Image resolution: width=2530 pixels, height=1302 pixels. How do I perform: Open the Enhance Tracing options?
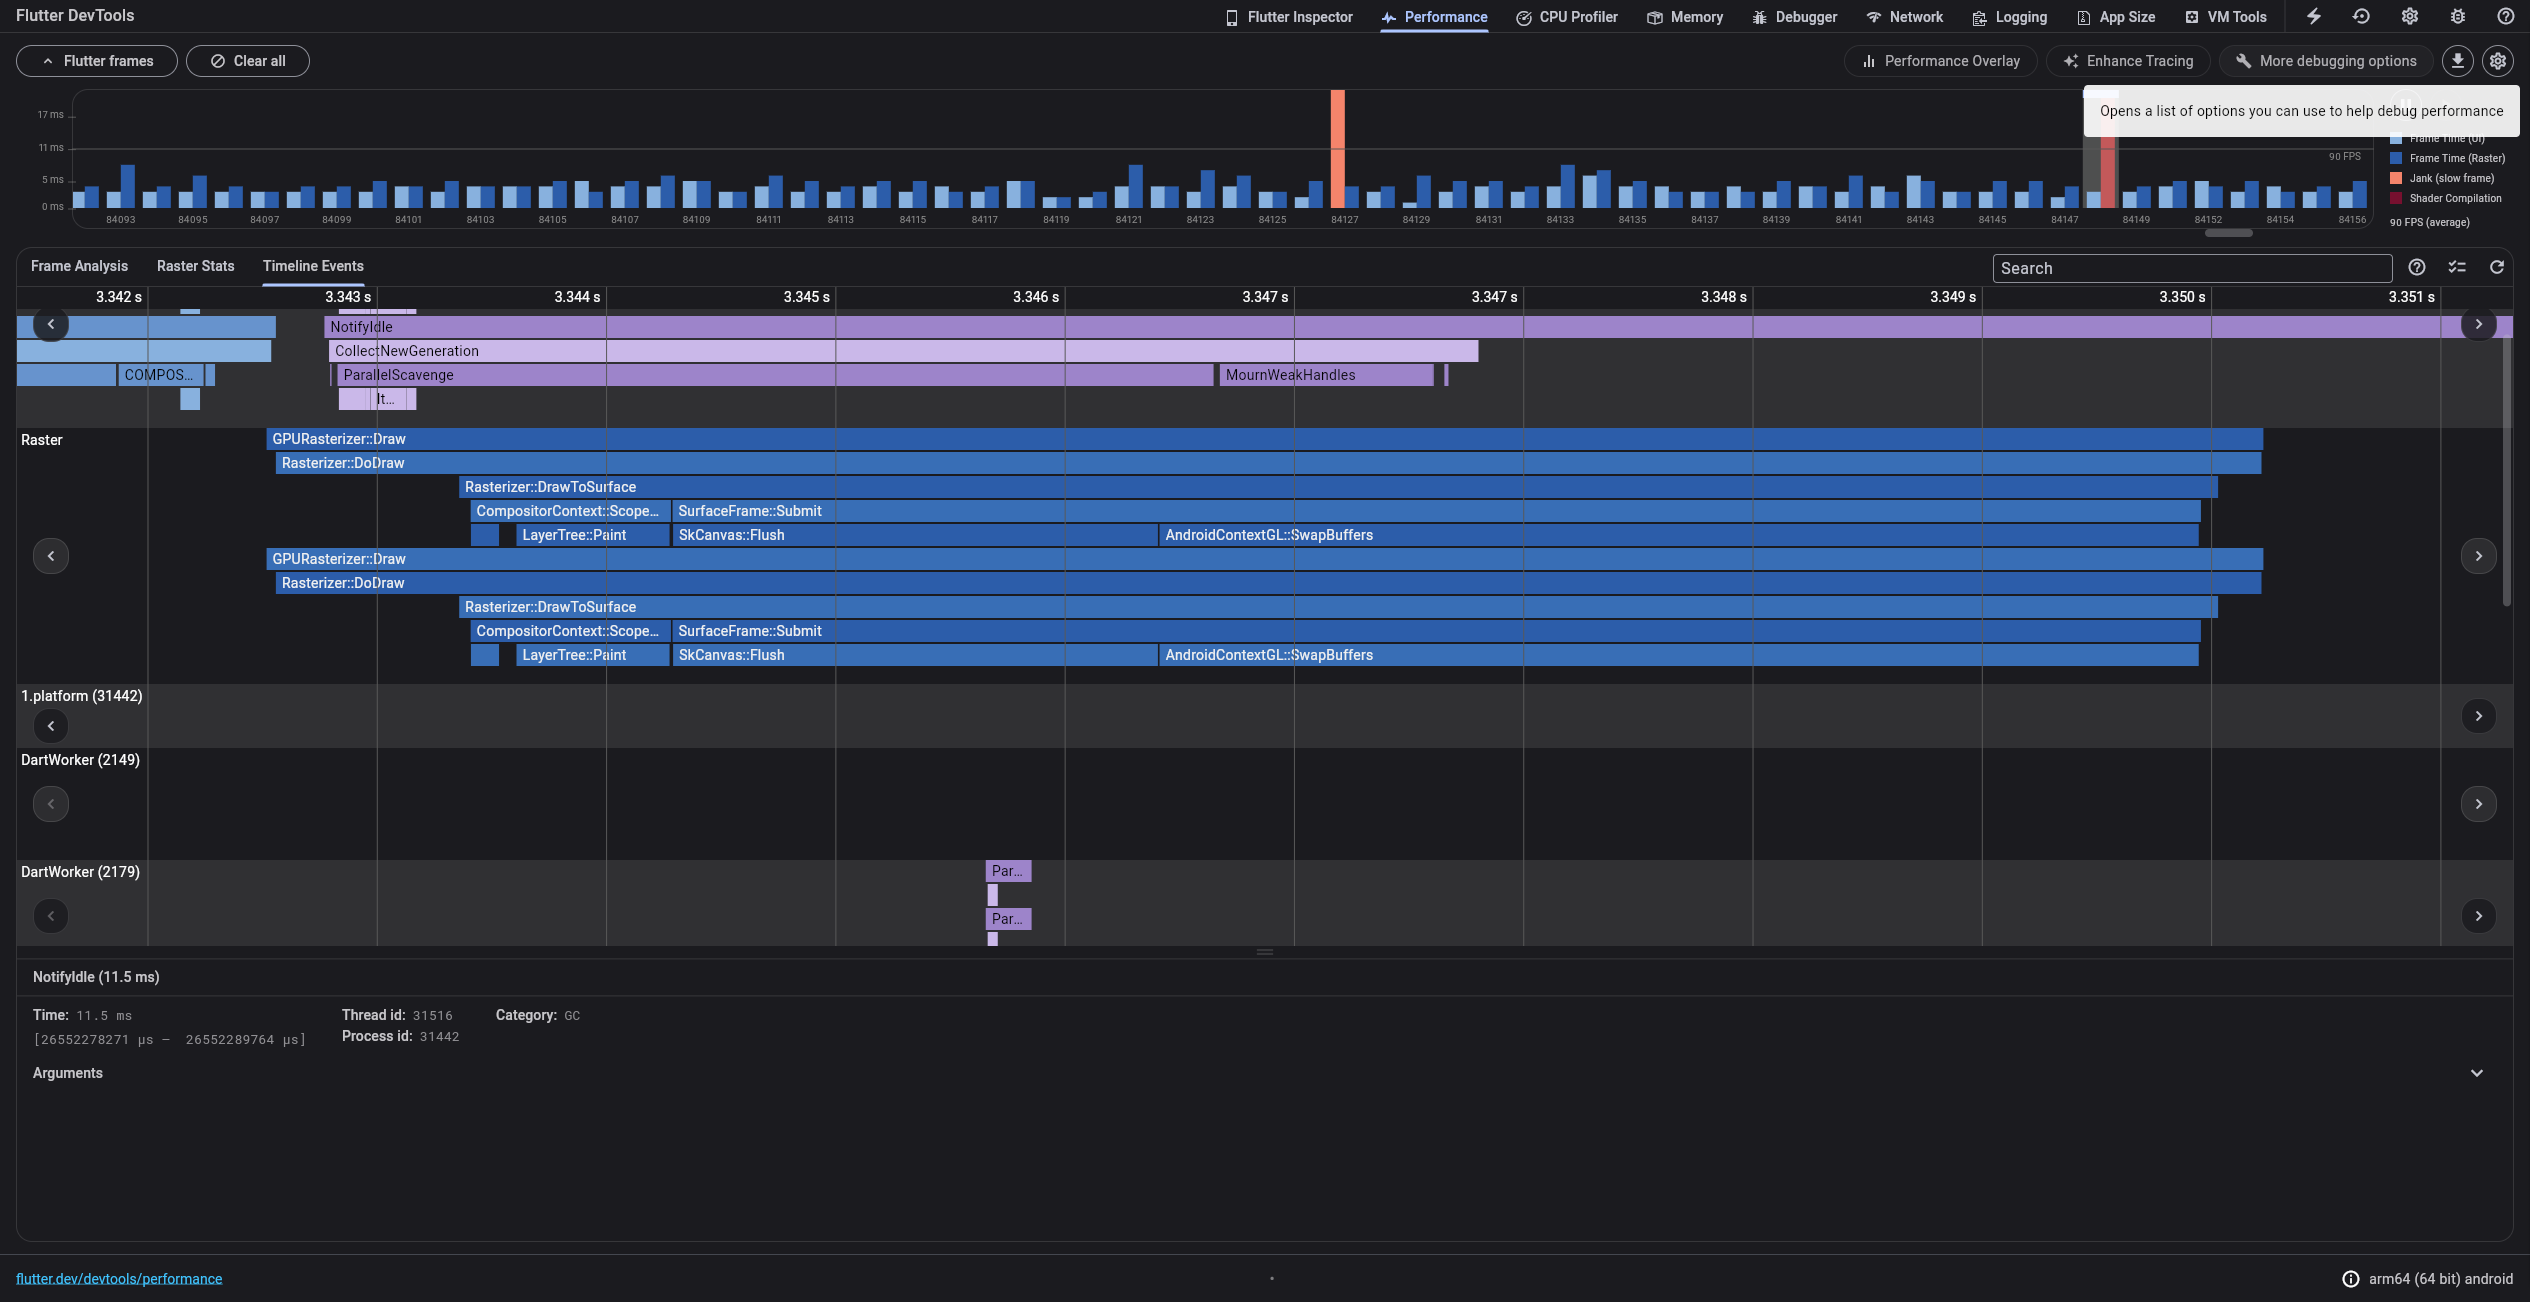pos(2128,61)
